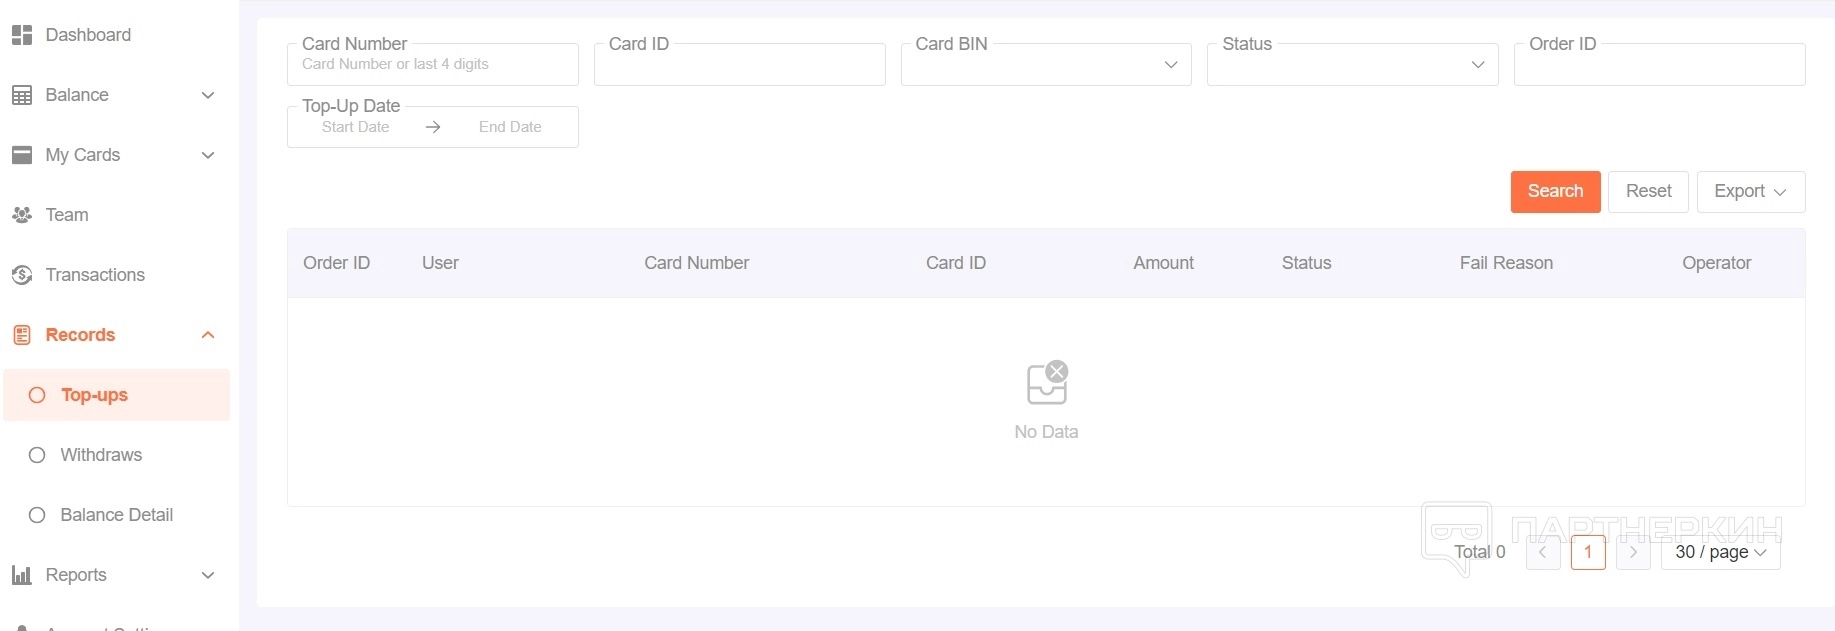Open the 30 / page size dropdown
The image size is (1835, 631).
coord(1720,552)
